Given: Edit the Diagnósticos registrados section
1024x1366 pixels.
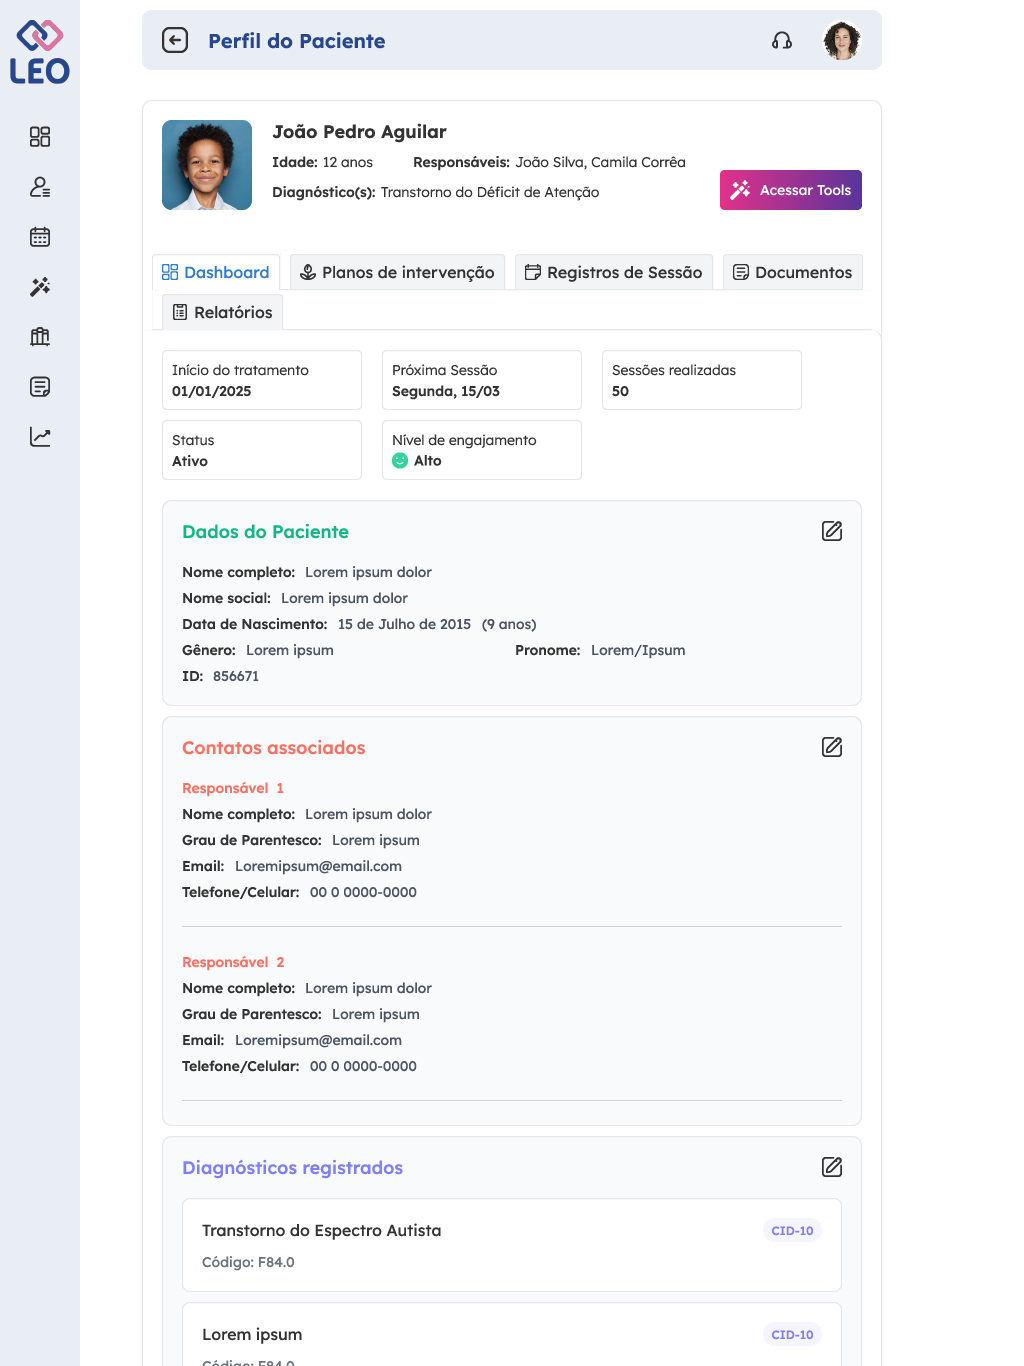Looking at the screenshot, I should (x=832, y=1167).
